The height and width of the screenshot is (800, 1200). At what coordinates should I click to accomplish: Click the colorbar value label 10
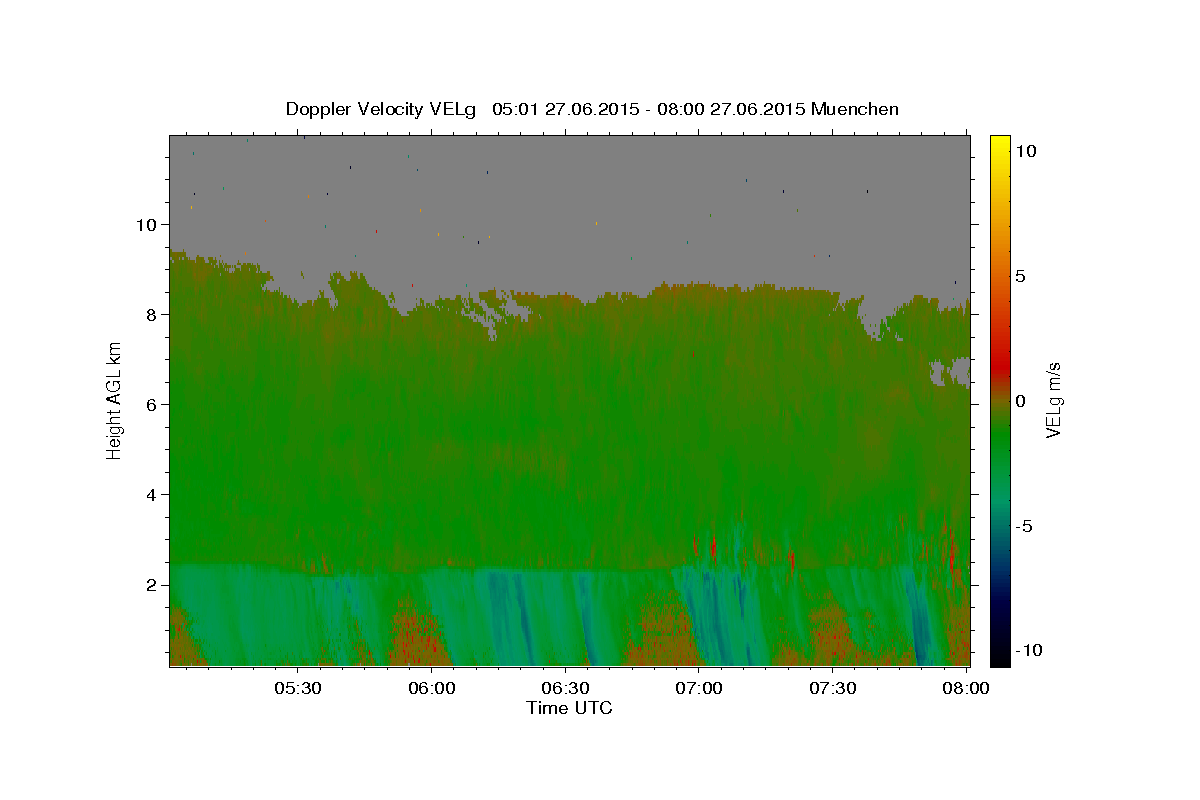click(1025, 150)
